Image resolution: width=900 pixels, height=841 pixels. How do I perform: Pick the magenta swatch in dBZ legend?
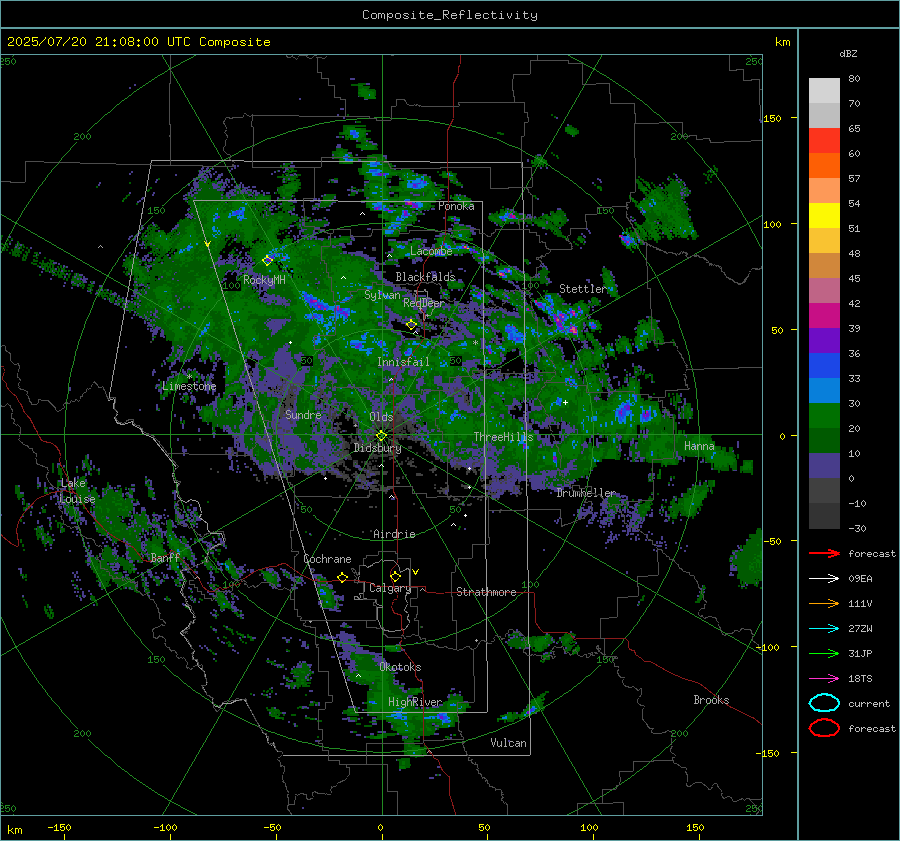(824, 316)
